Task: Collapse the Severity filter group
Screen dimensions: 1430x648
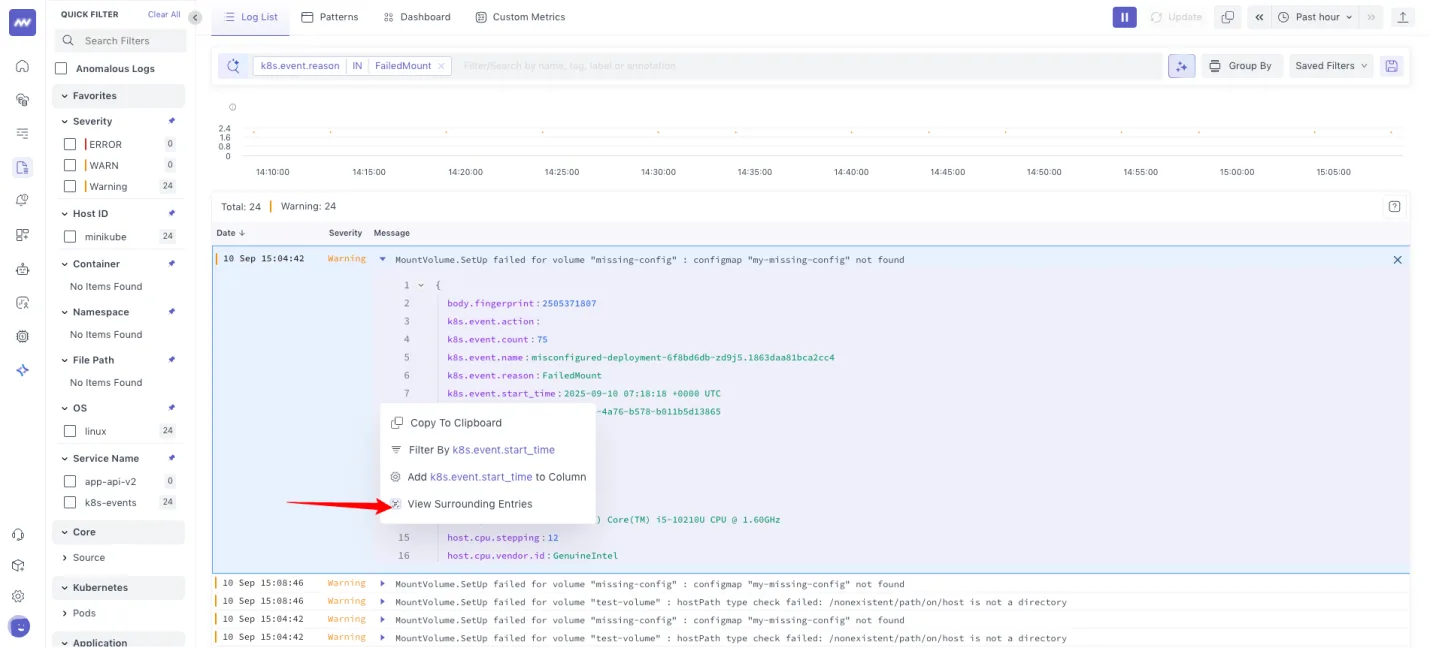Action: point(64,121)
